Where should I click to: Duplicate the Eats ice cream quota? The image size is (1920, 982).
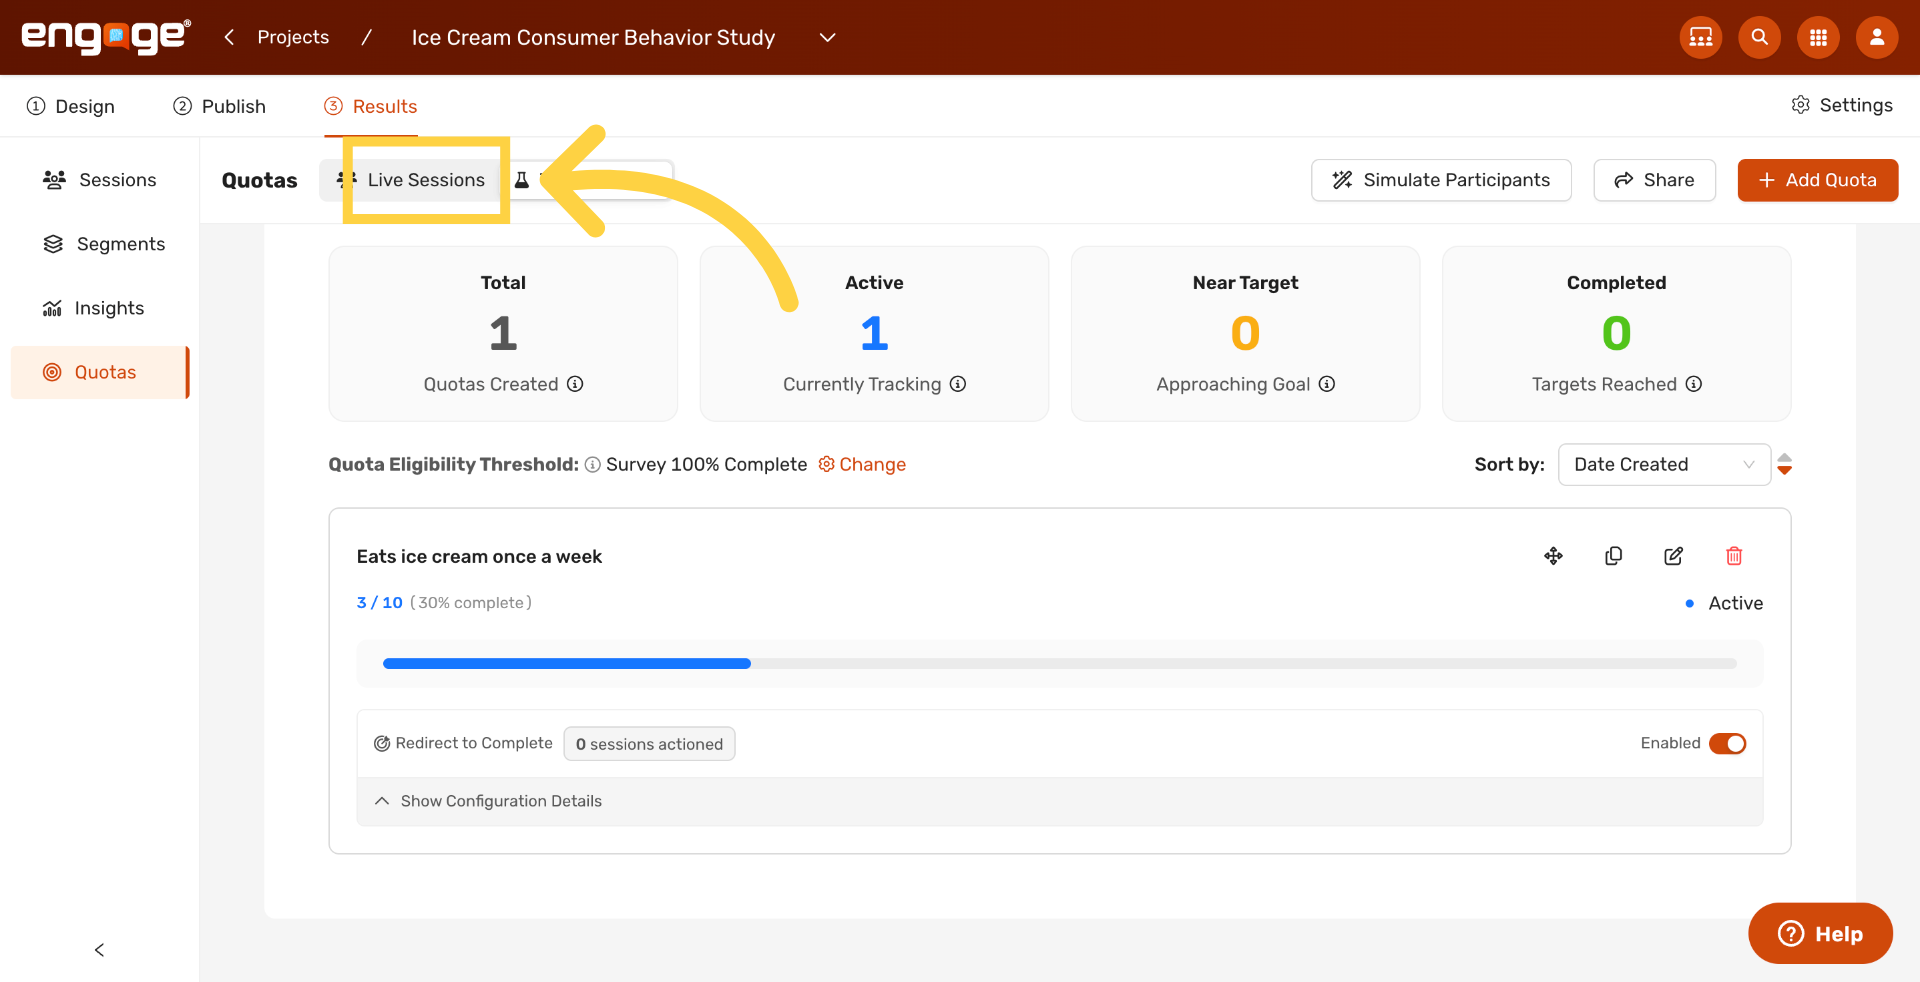pyautogui.click(x=1613, y=556)
